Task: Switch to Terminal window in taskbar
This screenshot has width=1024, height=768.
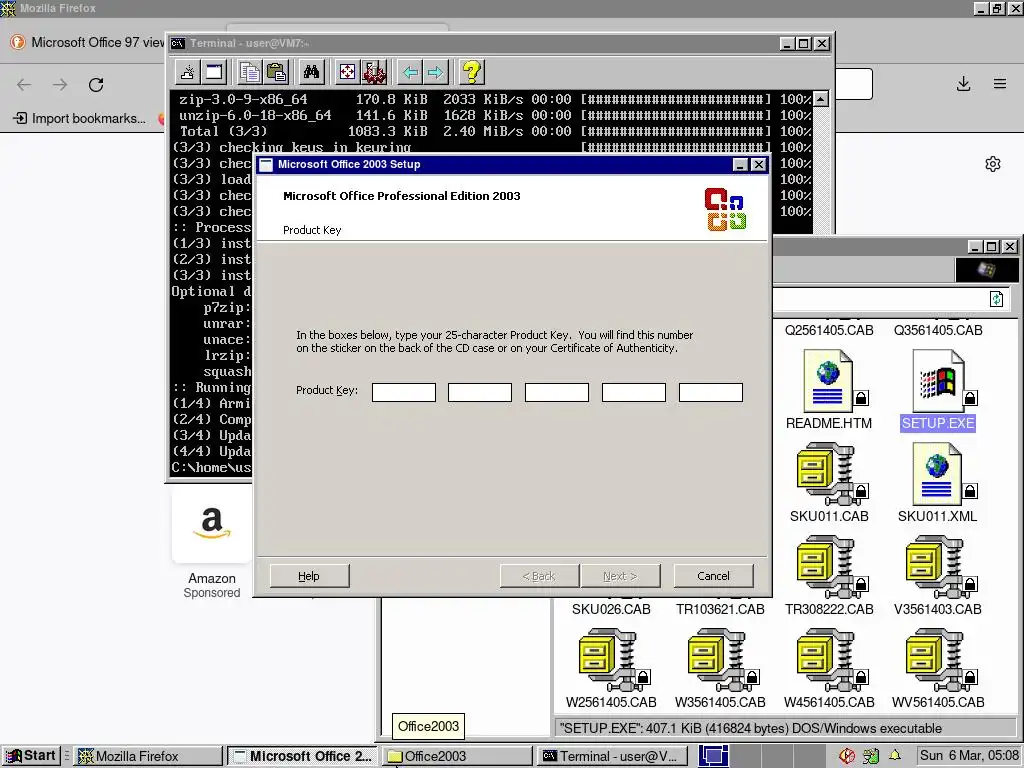Action: (x=613, y=756)
